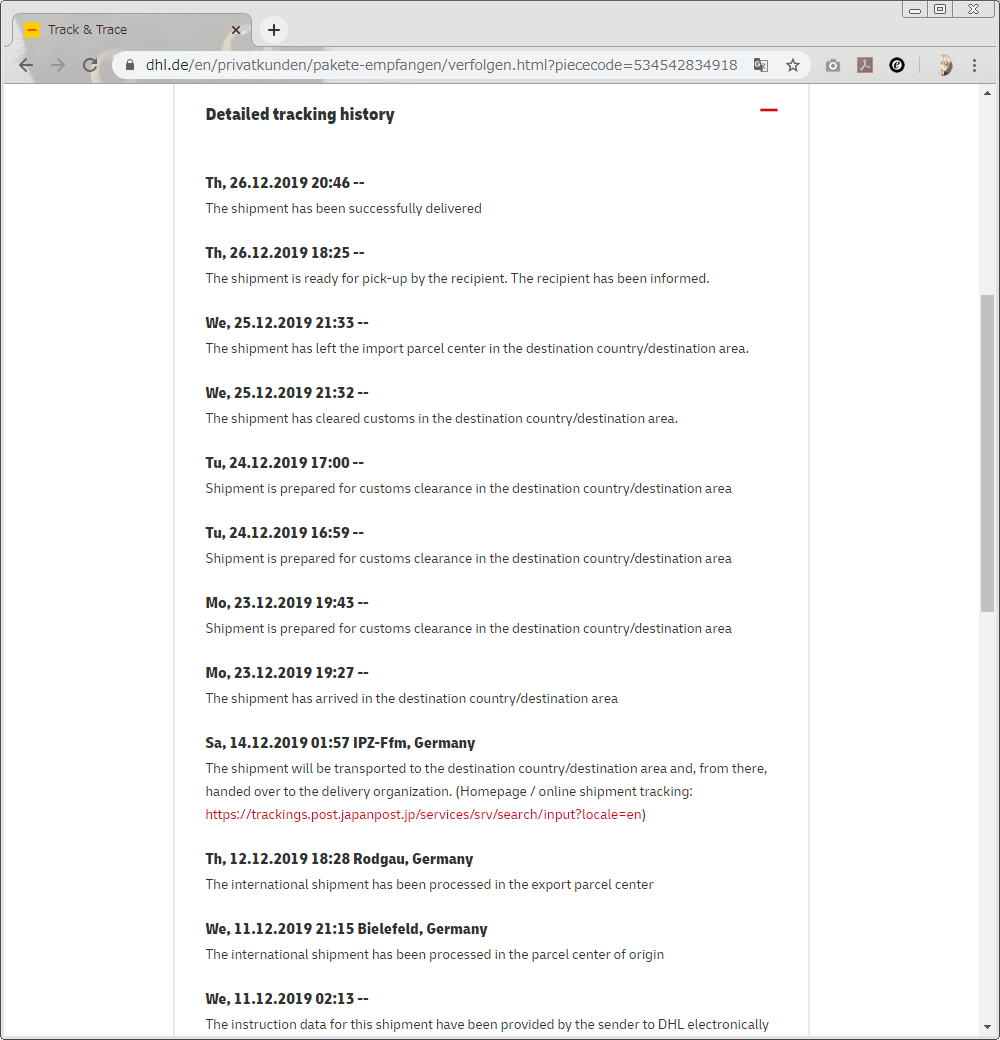Click the scrollbar down arrow
Viewport: 1000px width, 1040px height.
tap(988, 1028)
